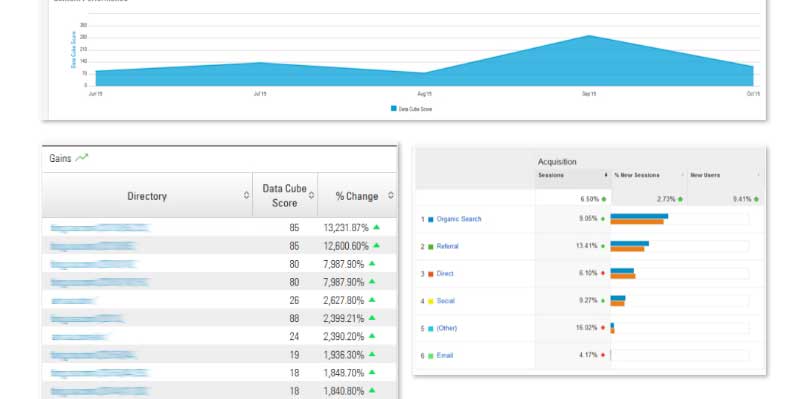Viewport: 800px width, 399px height.
Task: Open blurred directory link in the 2,627.80% row
Action: click(73, 301)
